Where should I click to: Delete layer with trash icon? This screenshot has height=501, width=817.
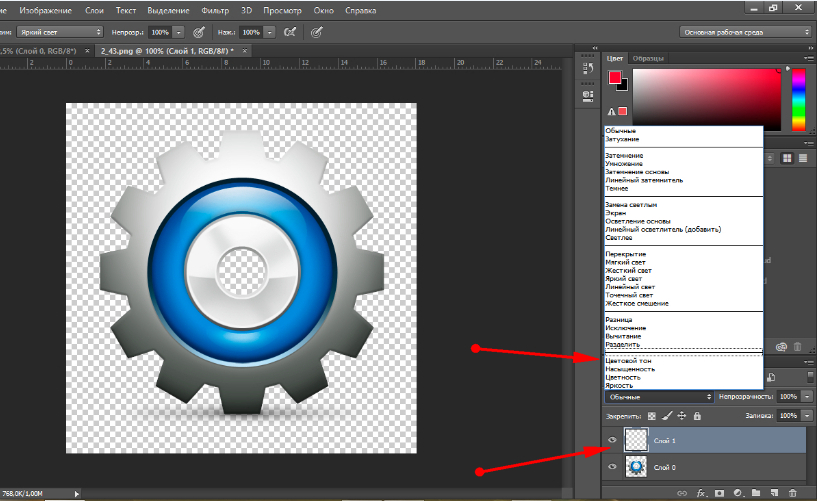(793, 493)
